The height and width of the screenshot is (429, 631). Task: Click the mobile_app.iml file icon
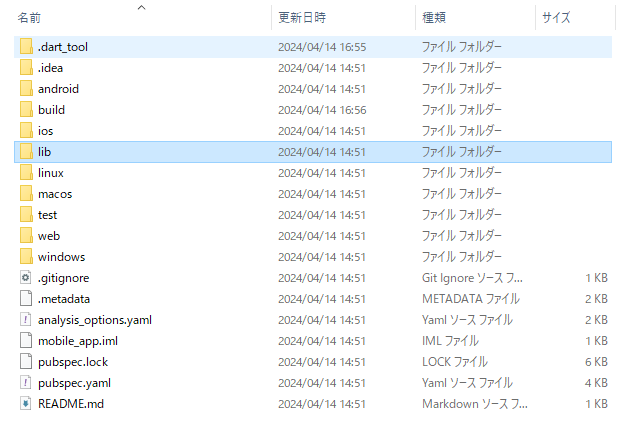[26, 341]
